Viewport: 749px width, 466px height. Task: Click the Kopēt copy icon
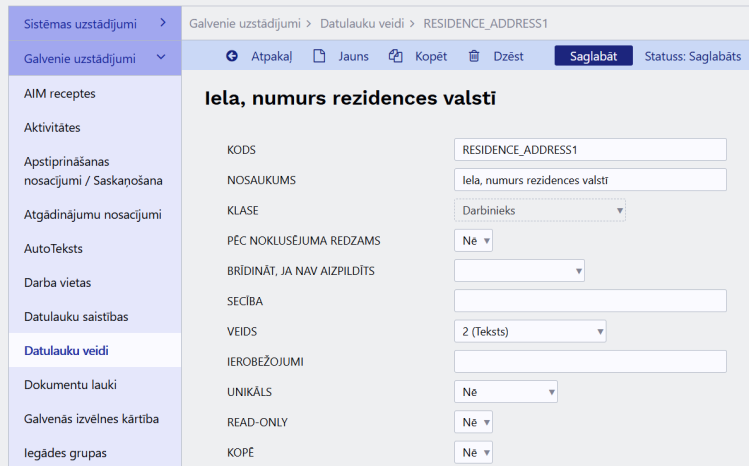coord(396,56)
